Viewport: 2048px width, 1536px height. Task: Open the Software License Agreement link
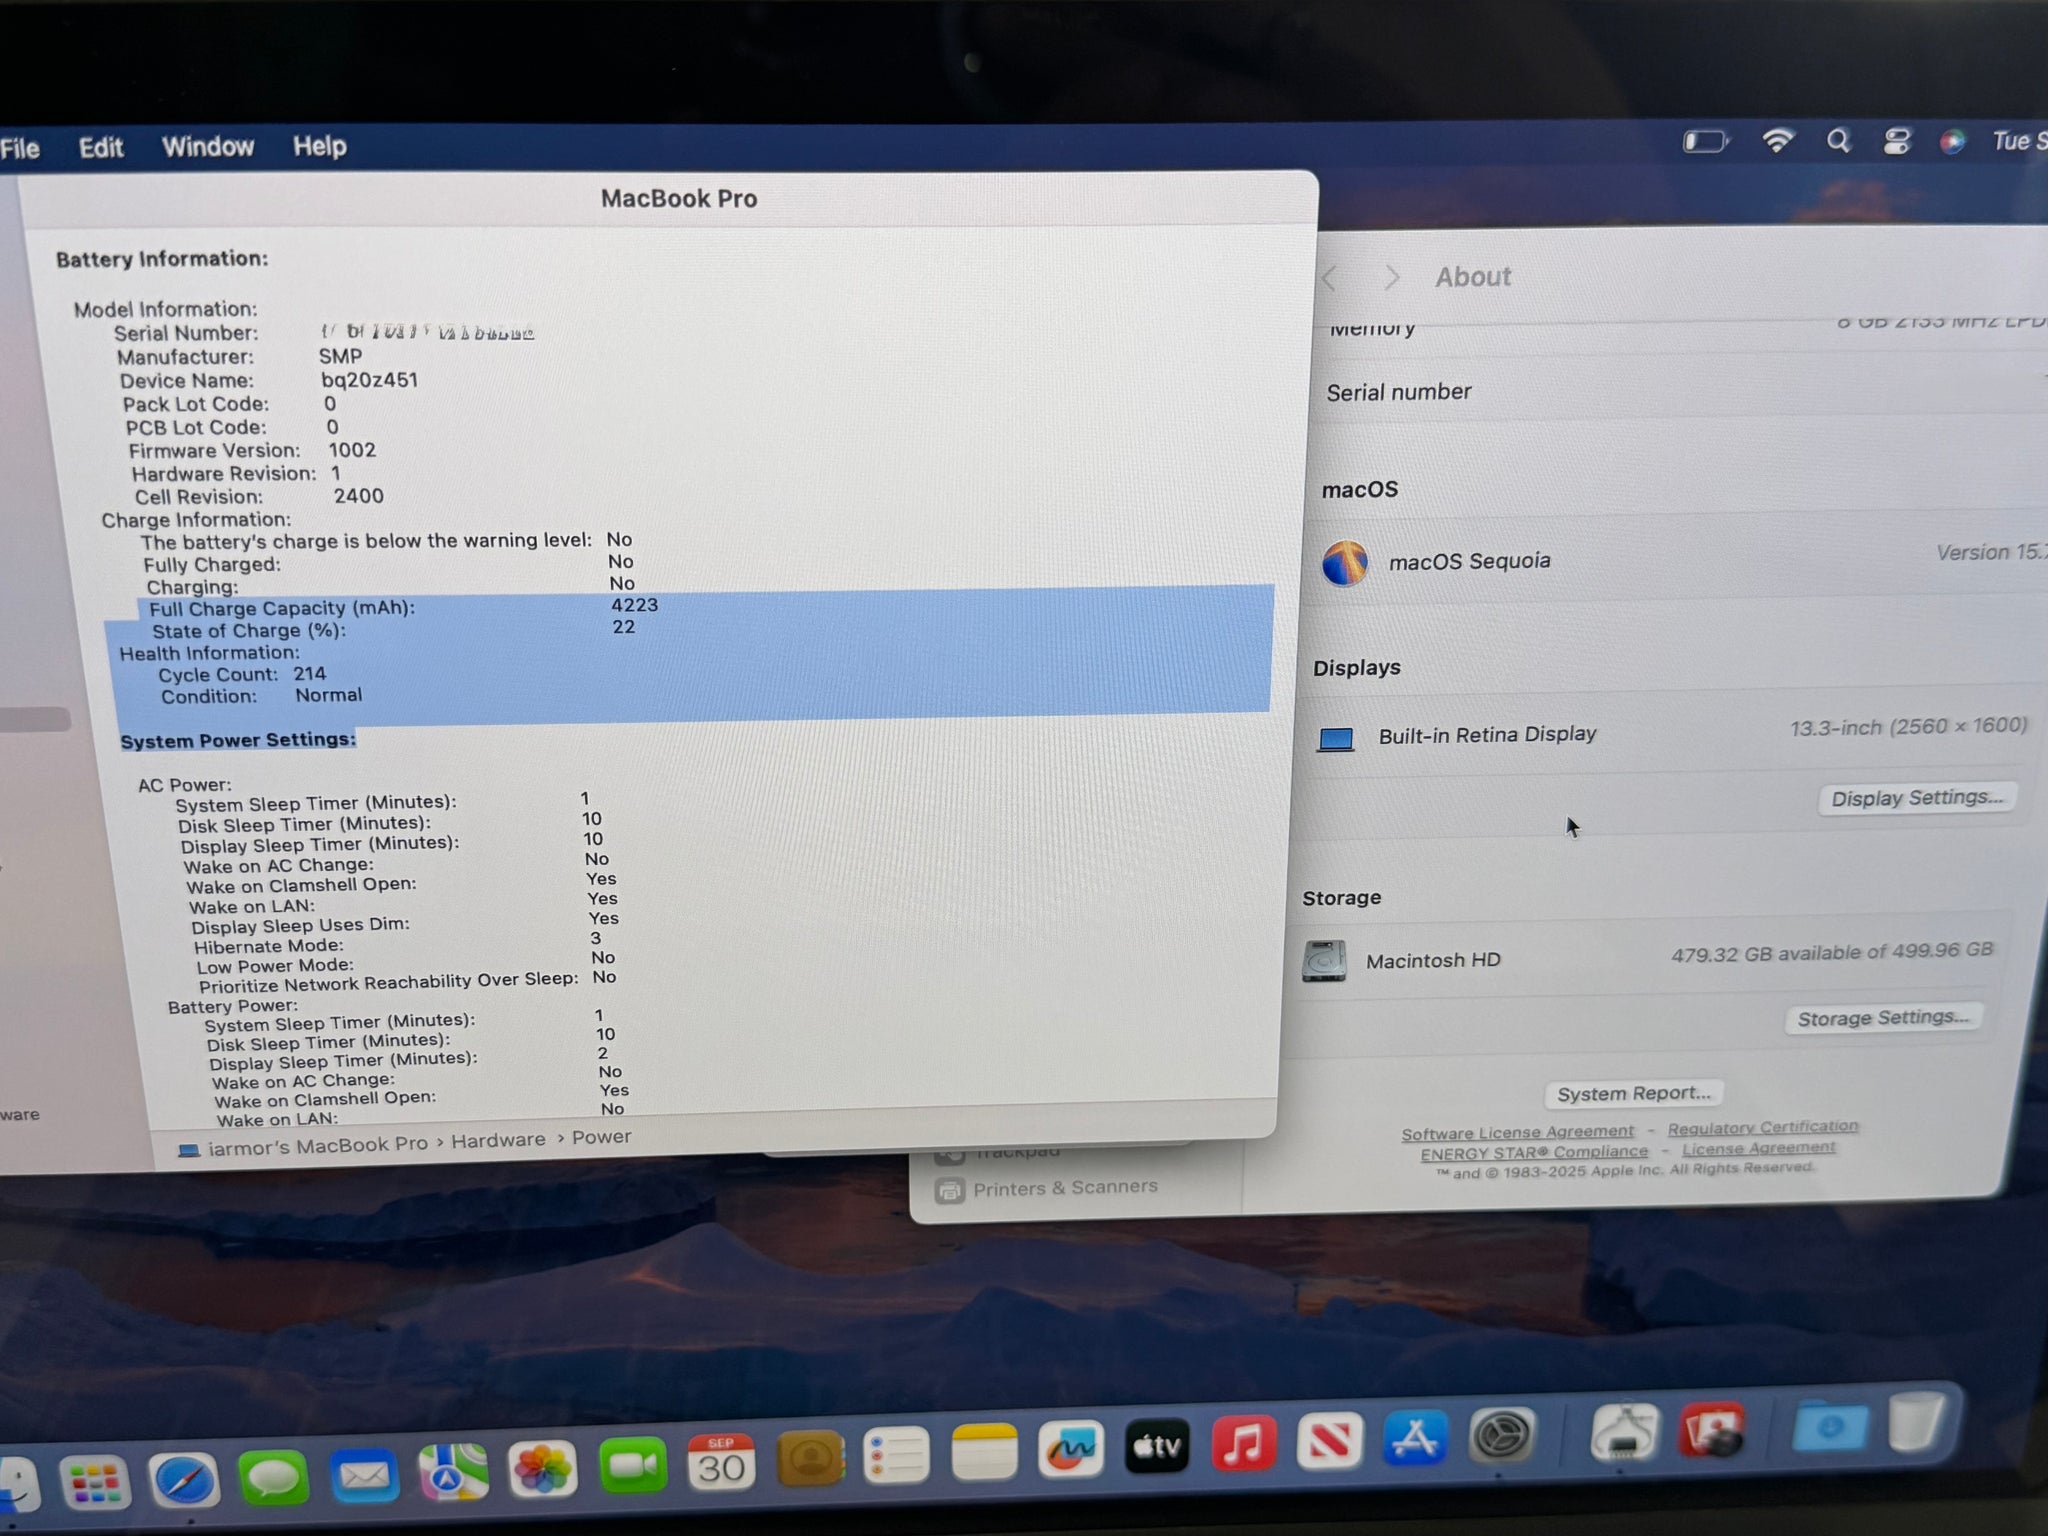(x=1517, y=1132)
